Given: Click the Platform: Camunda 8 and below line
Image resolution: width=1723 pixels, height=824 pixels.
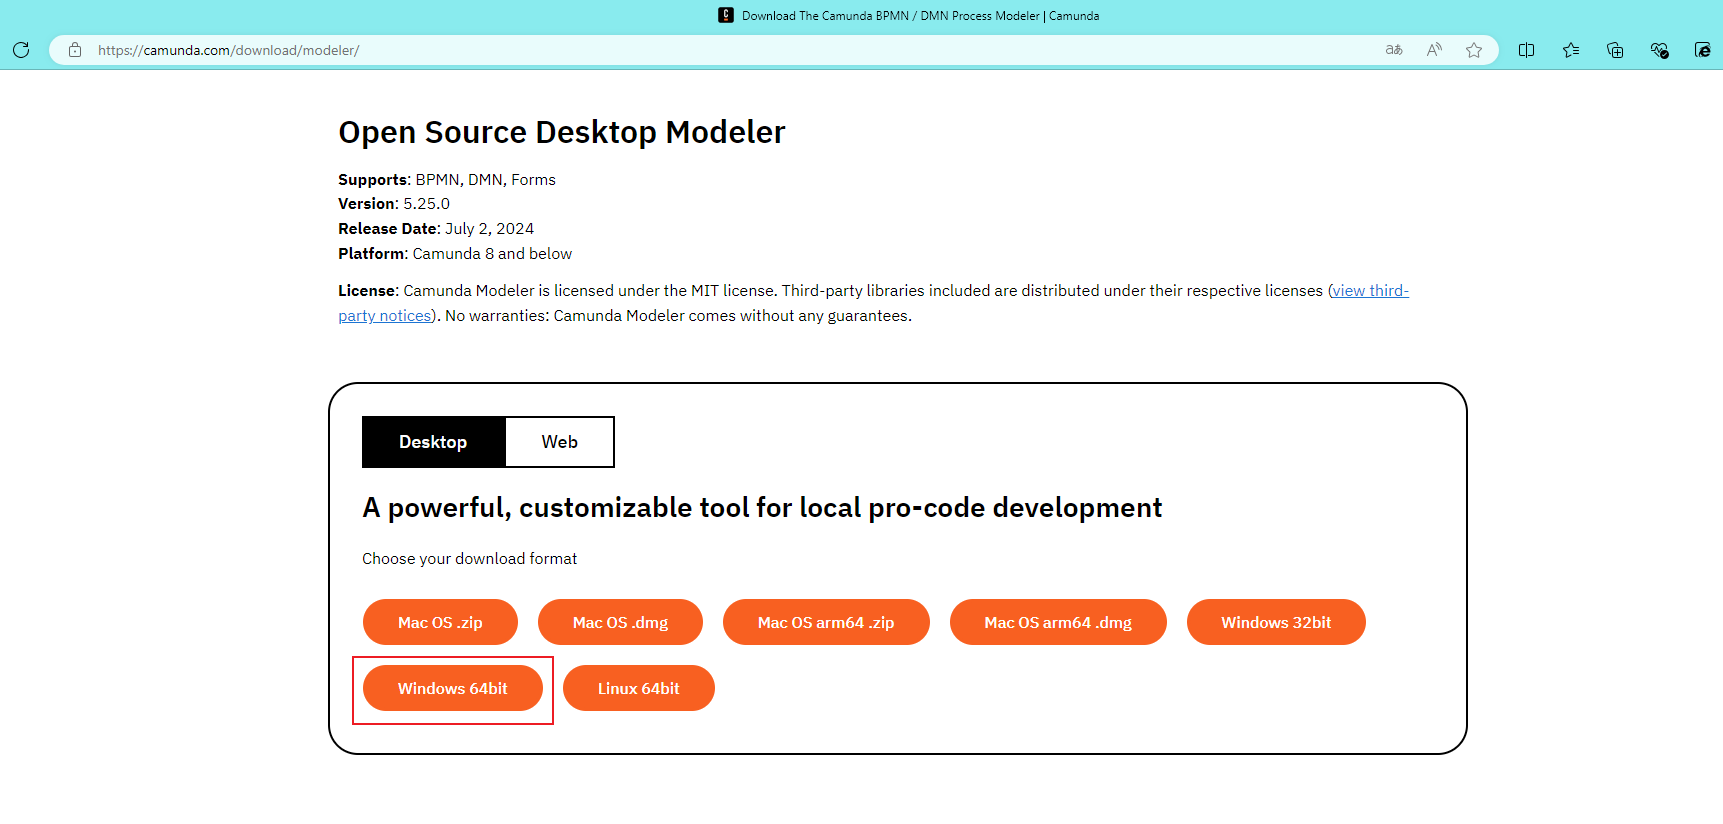Looking at the screenshot, I should click(x=455, y=254).
